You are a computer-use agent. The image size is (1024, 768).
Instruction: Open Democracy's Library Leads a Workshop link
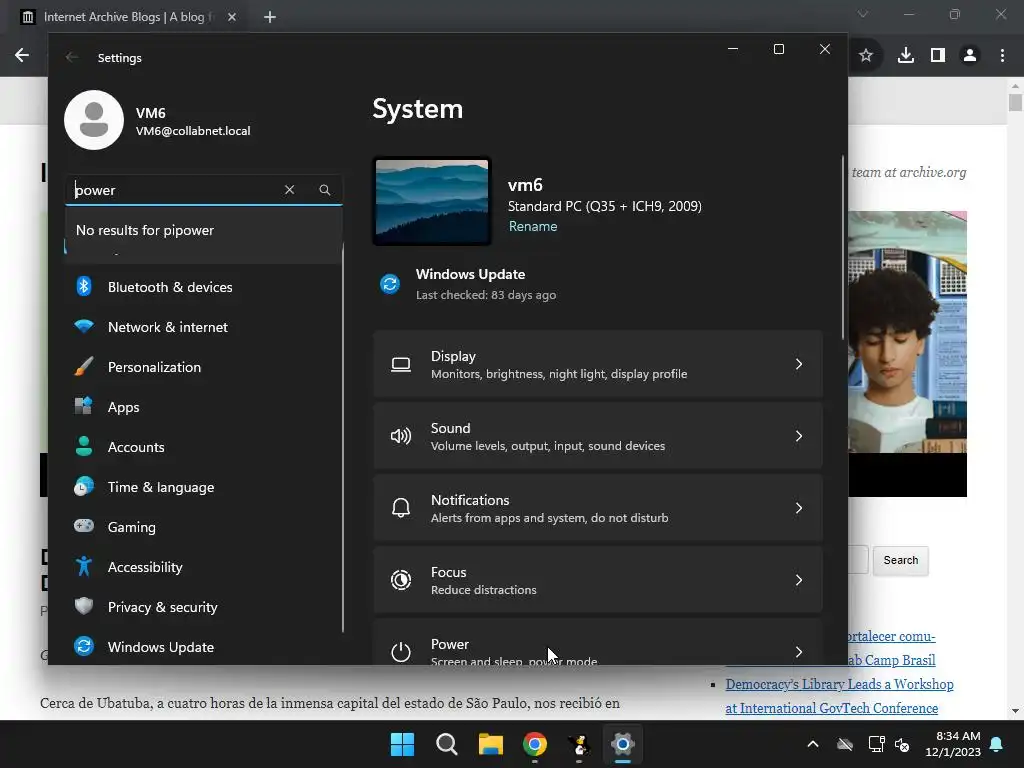click(839, 696)
